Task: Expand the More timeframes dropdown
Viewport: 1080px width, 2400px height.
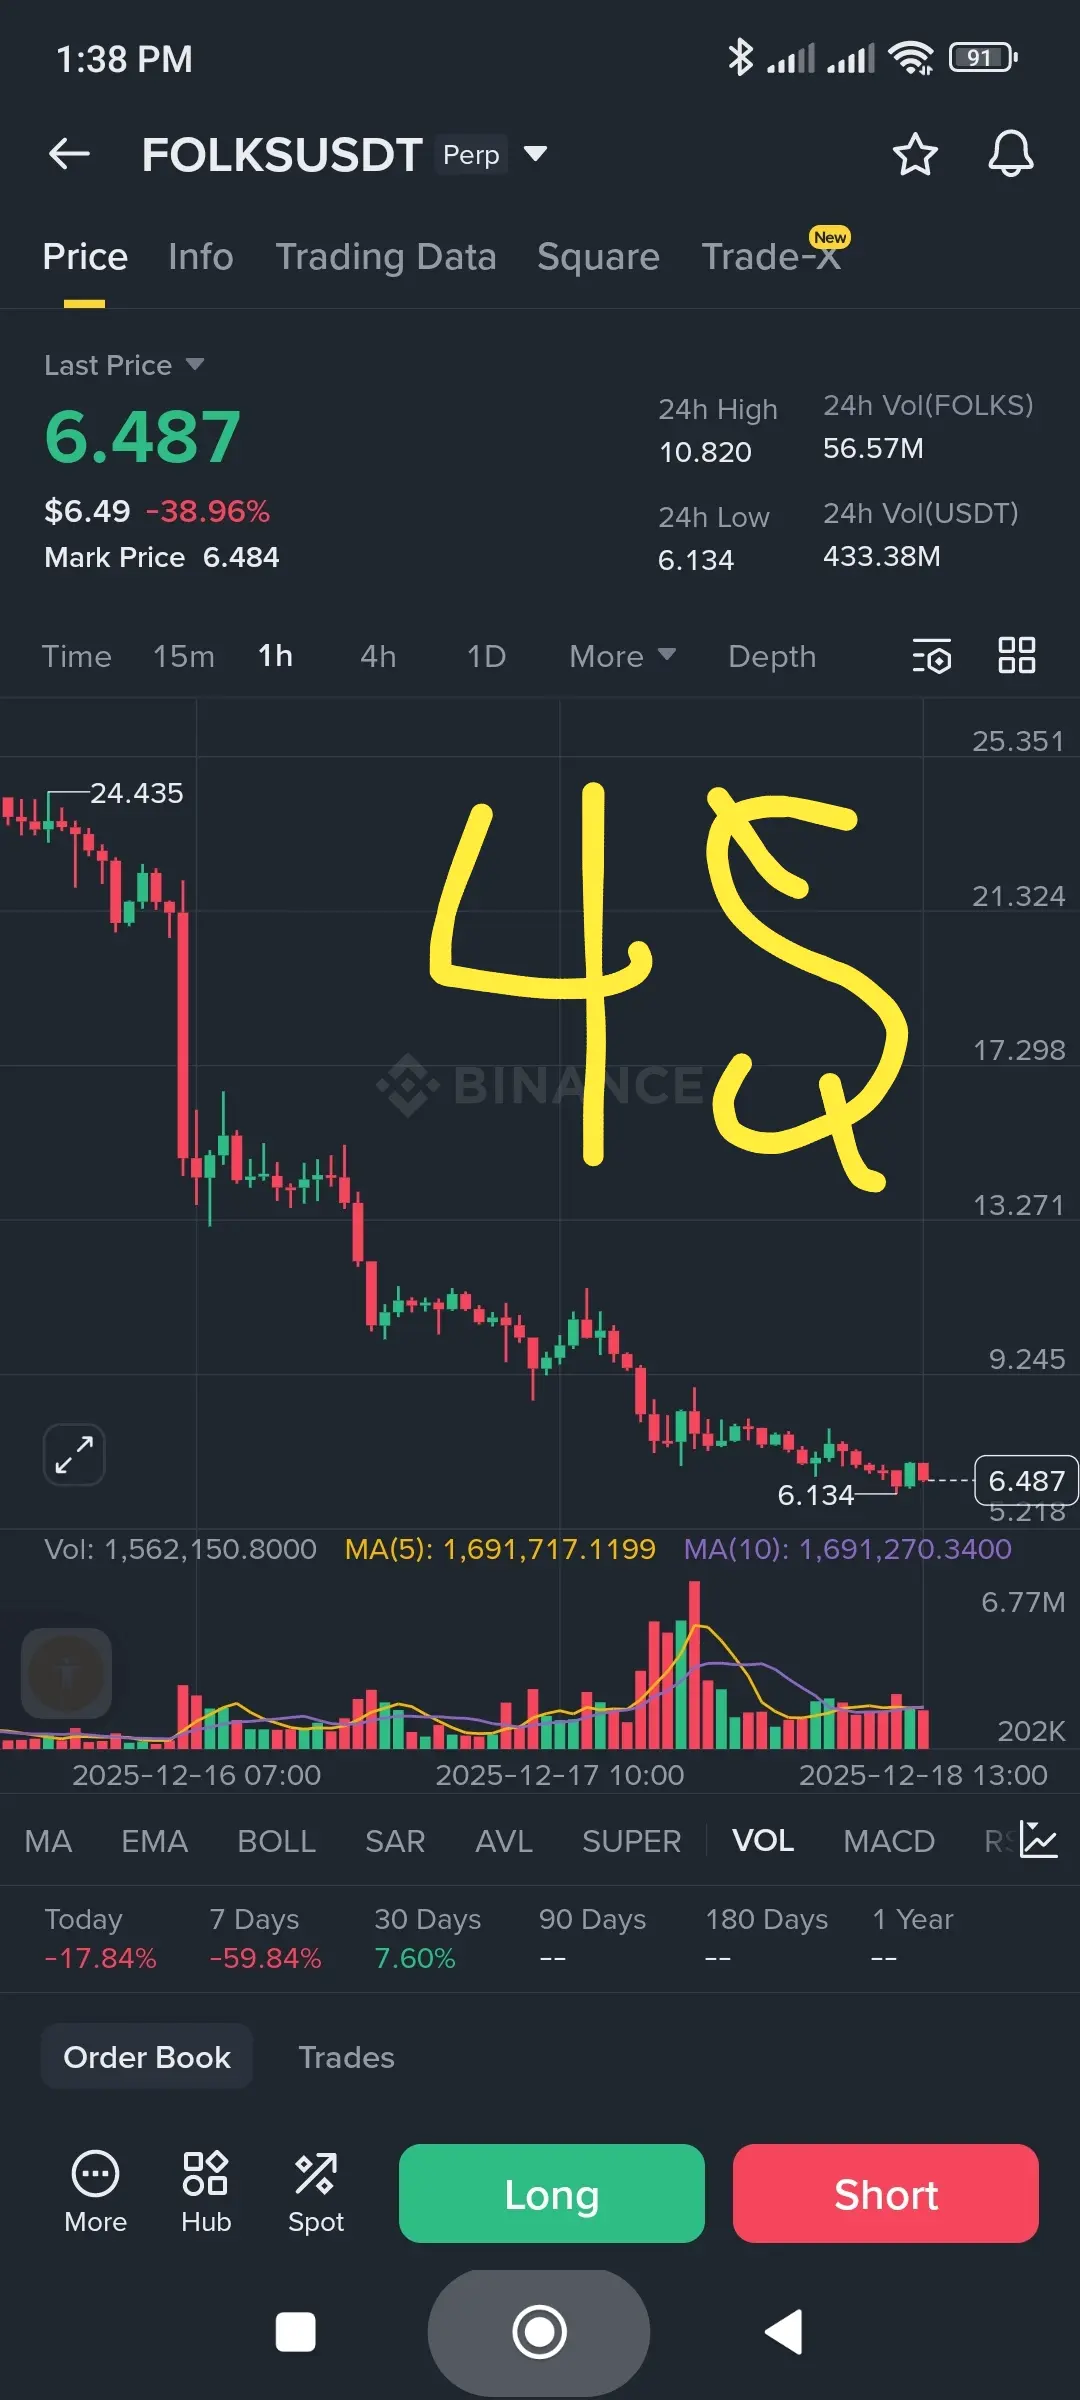Action: click(622, 656)
